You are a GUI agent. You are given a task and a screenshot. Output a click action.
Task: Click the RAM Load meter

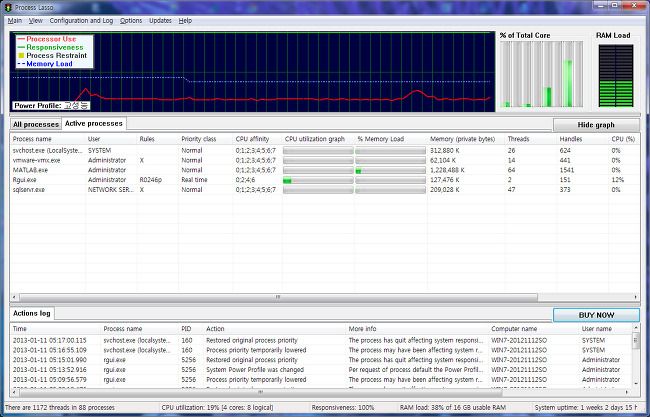(x=616, y=76)
